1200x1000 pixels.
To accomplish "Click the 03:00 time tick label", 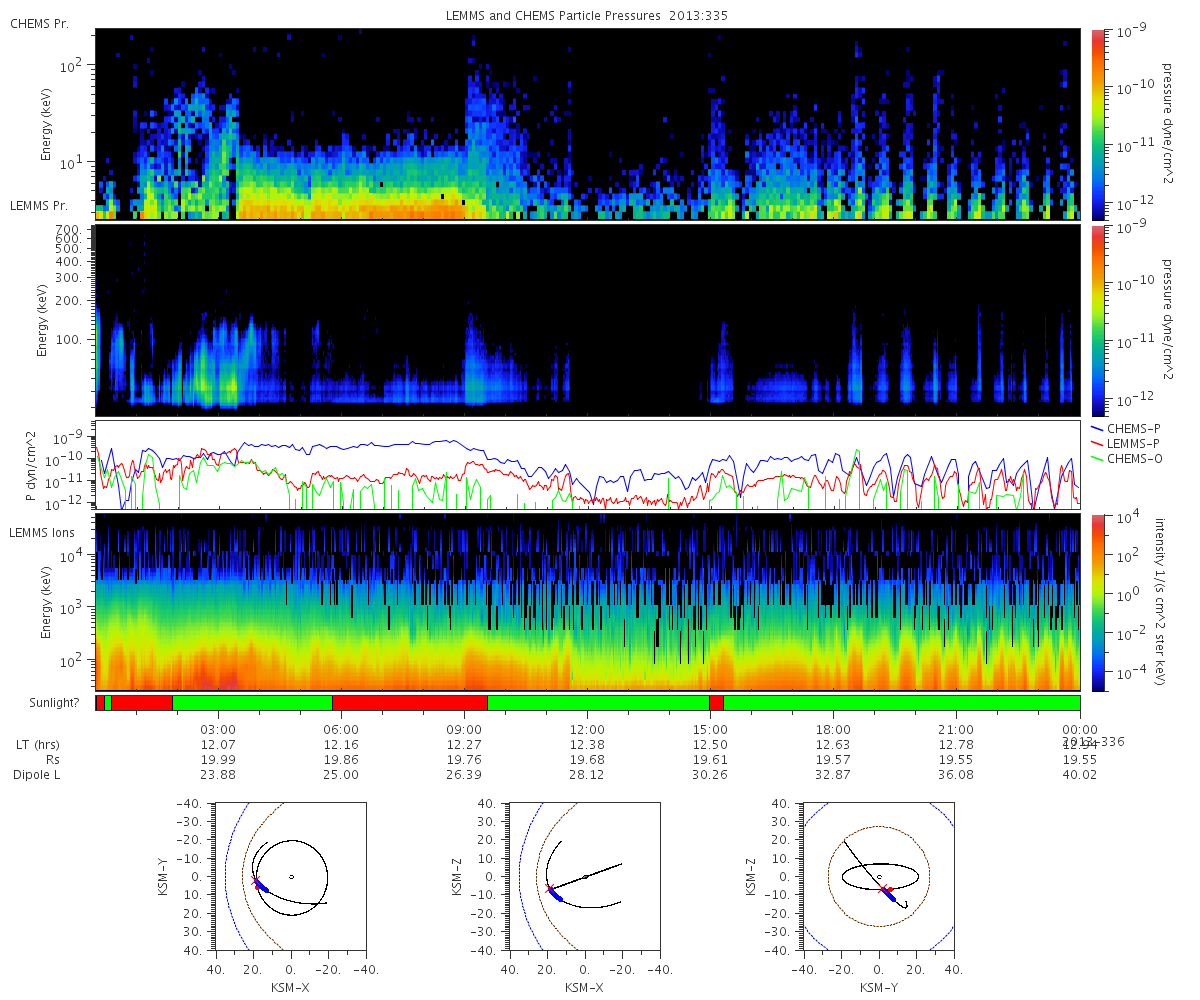I will (218, 729).
